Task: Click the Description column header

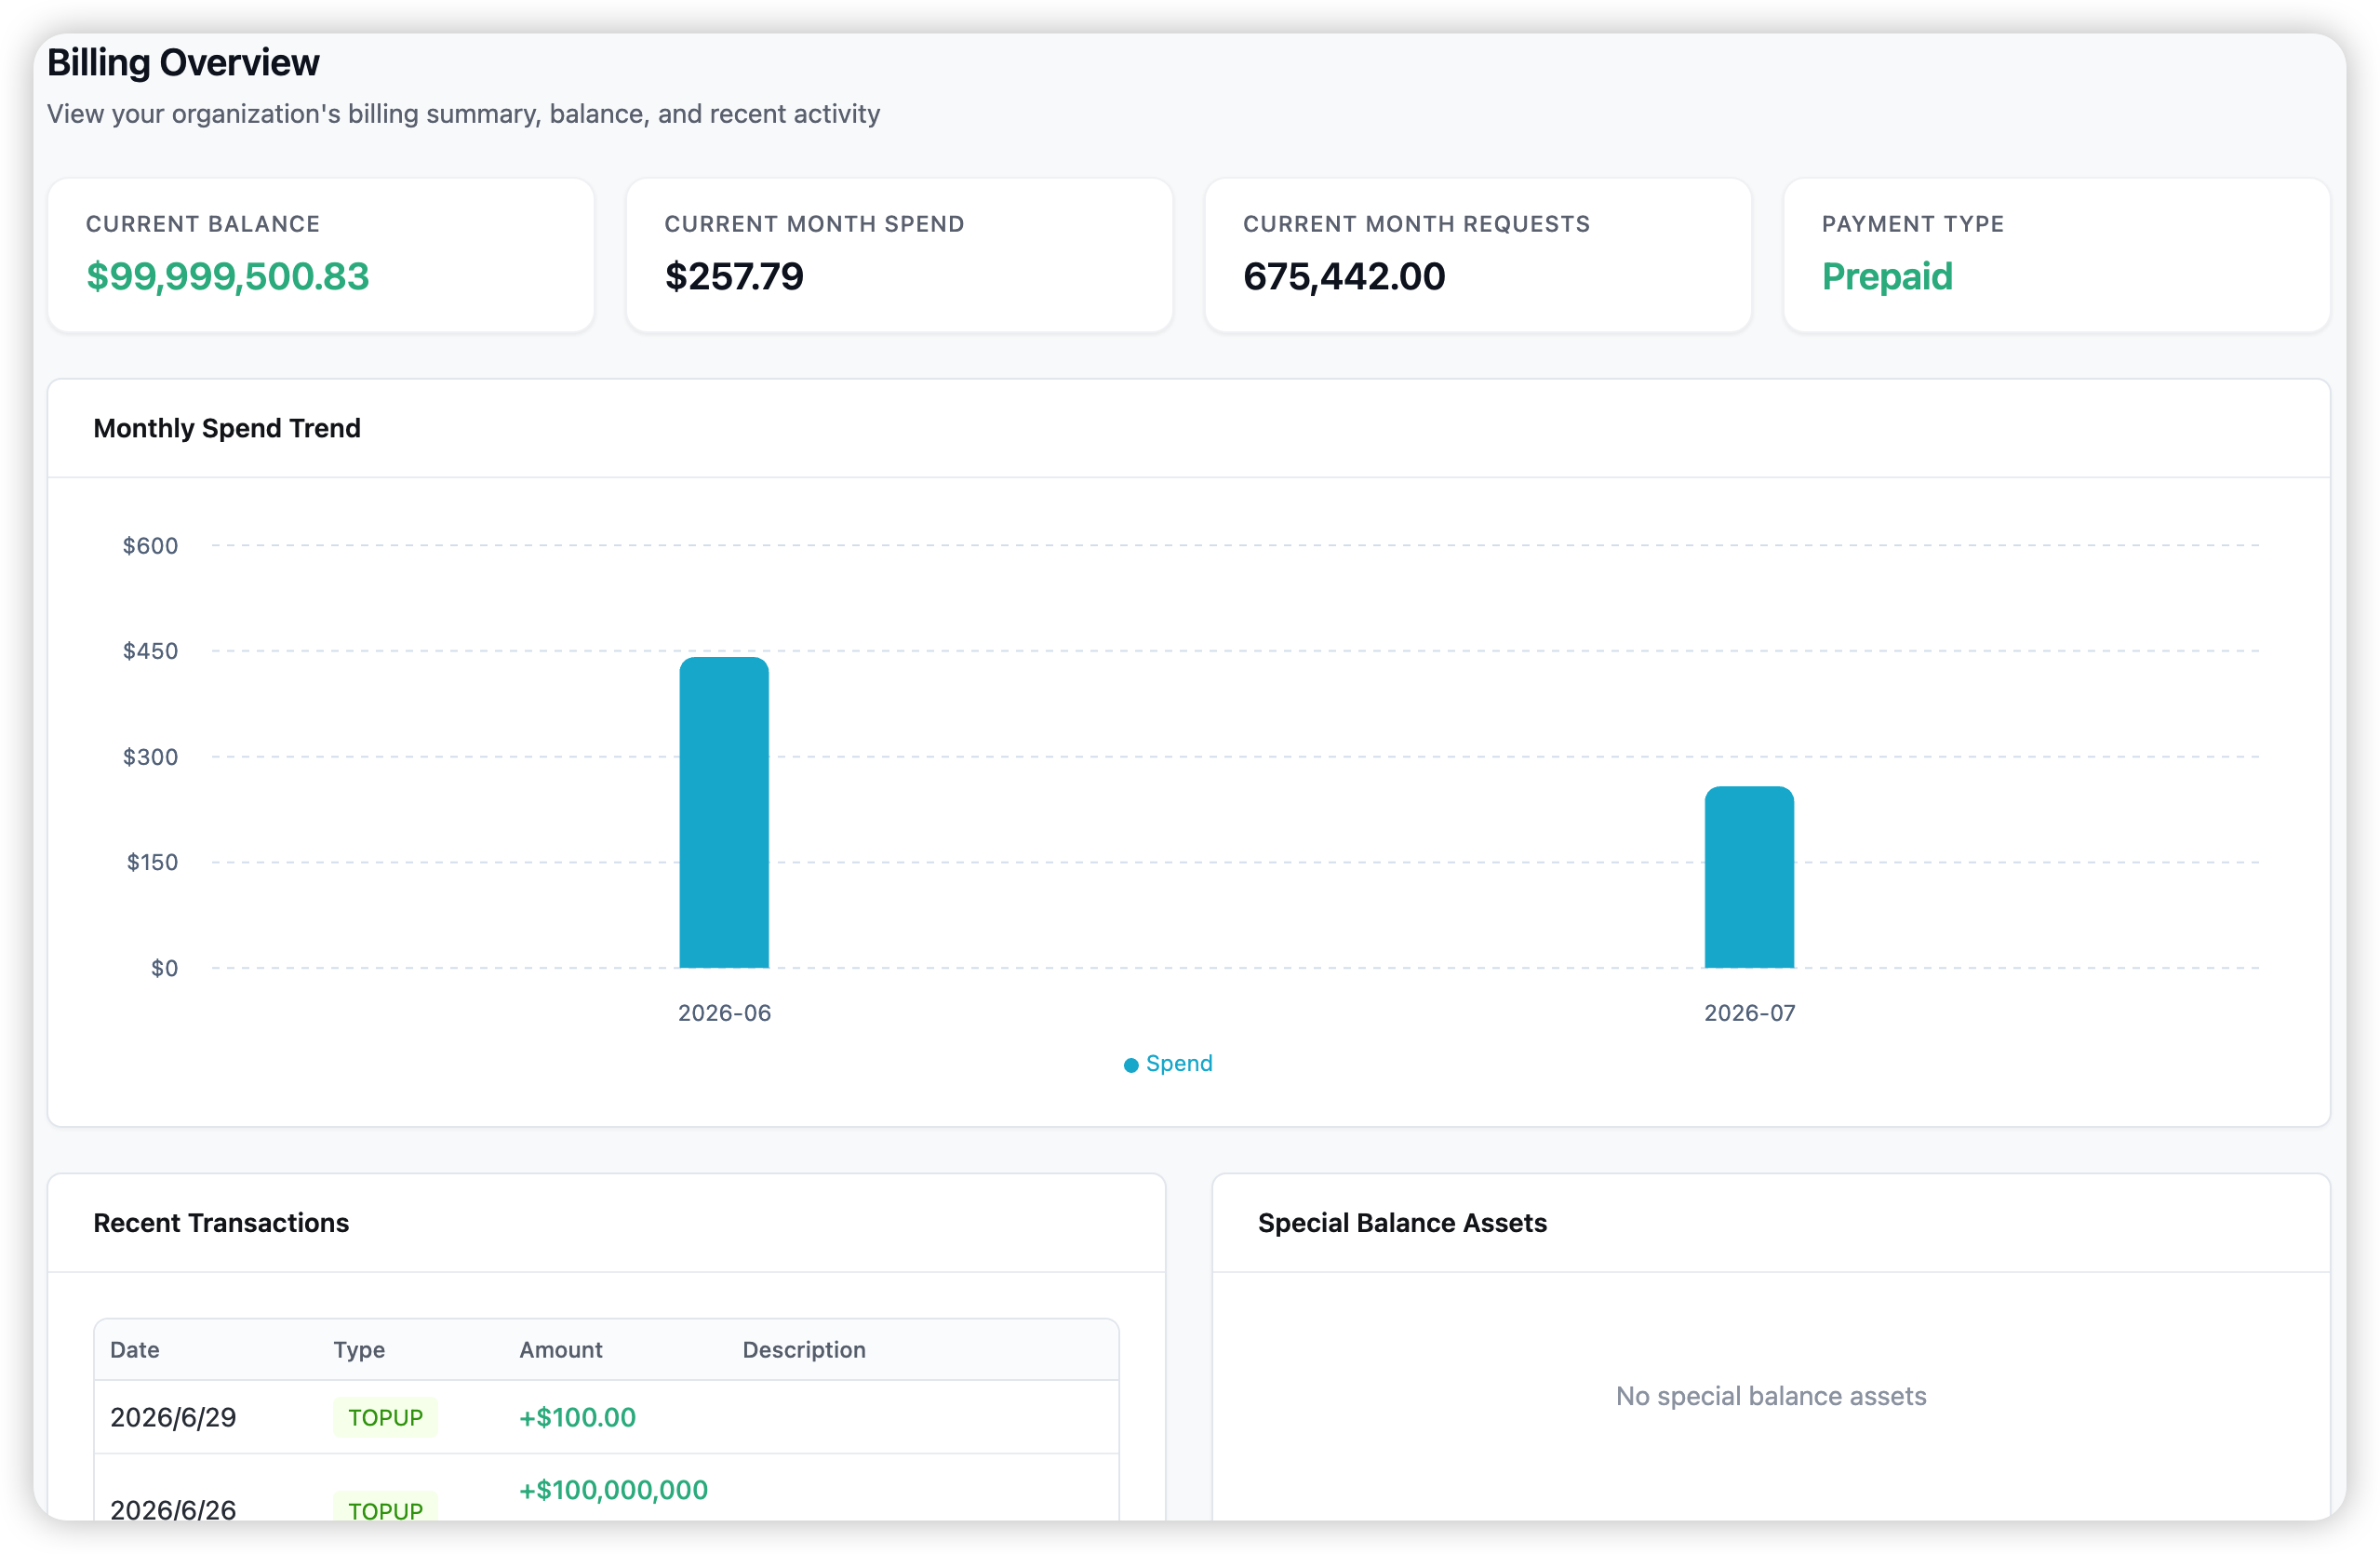Action: 804,1350
